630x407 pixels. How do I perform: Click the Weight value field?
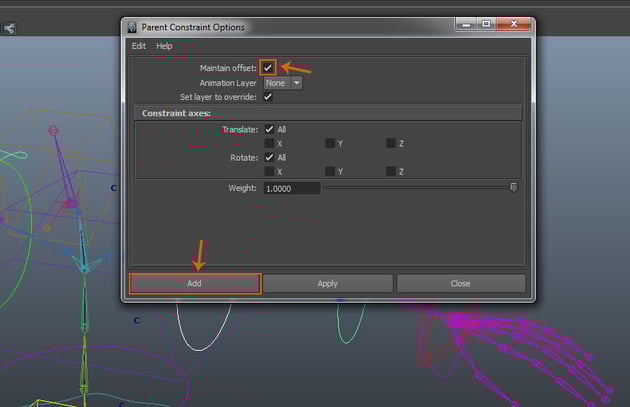[292, 188]
